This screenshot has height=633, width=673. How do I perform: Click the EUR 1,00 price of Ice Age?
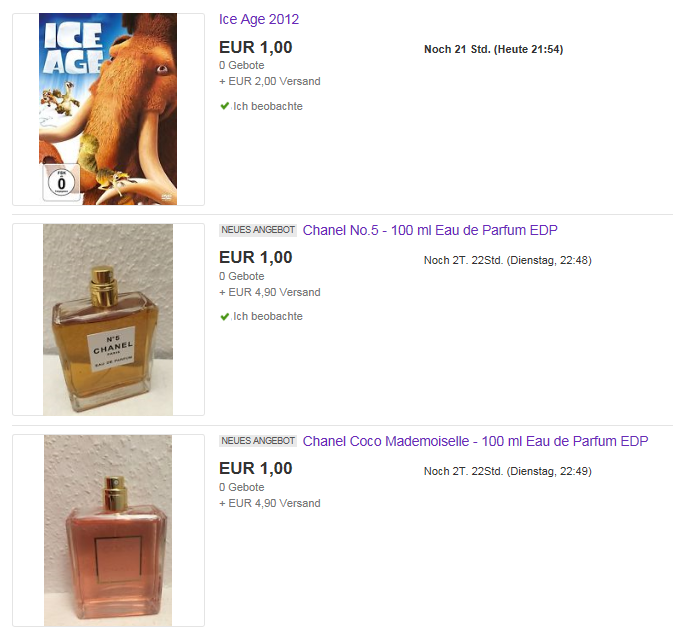(256, 47)
